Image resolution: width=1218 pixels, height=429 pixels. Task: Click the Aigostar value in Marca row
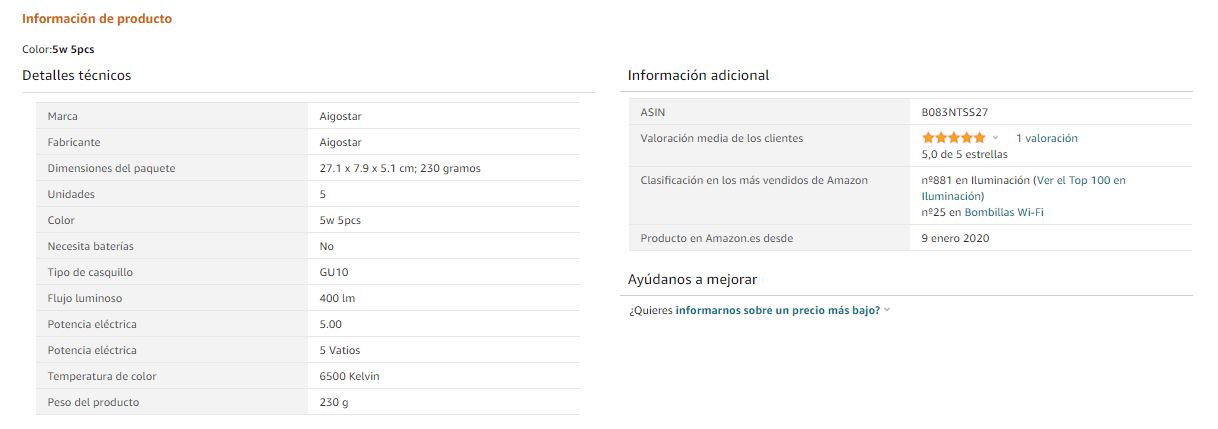[340, 116]
